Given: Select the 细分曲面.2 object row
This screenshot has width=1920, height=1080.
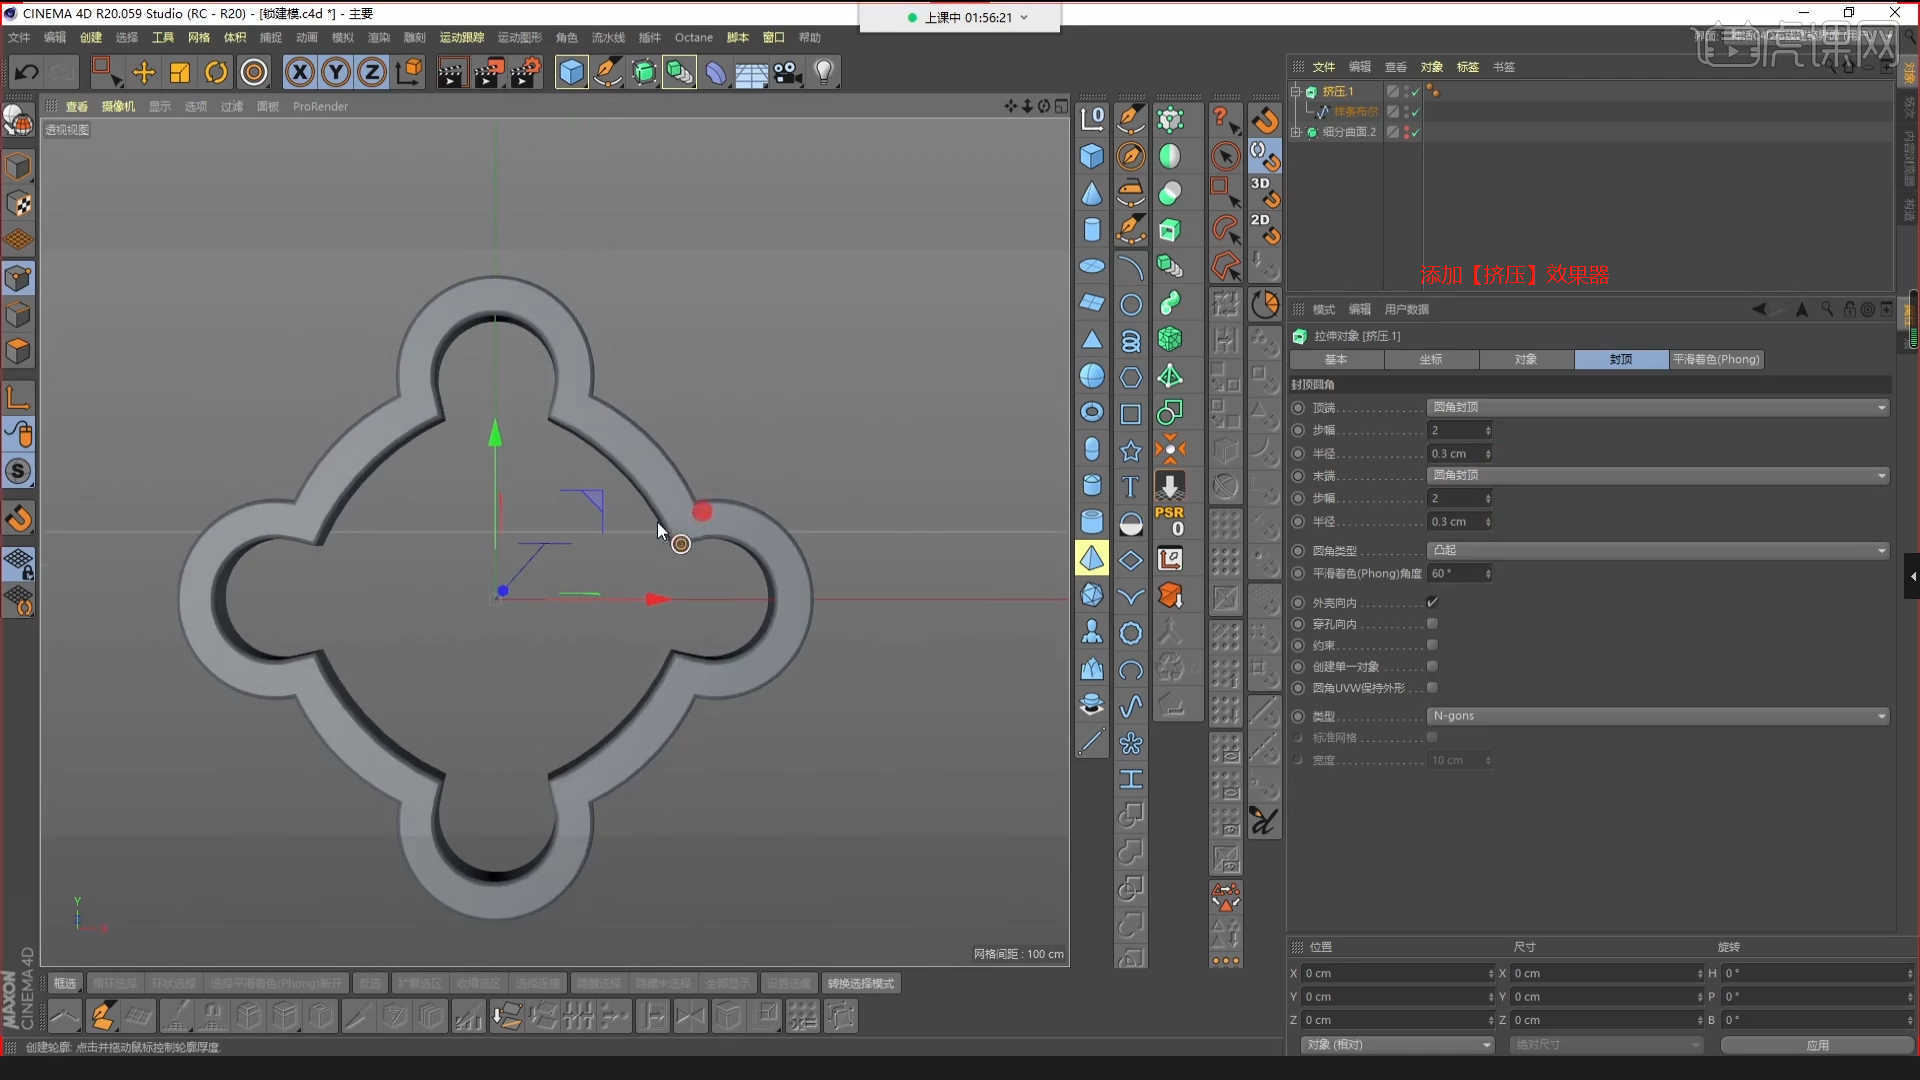Looking at the screenshot, I should click(x=1348, y=132).
